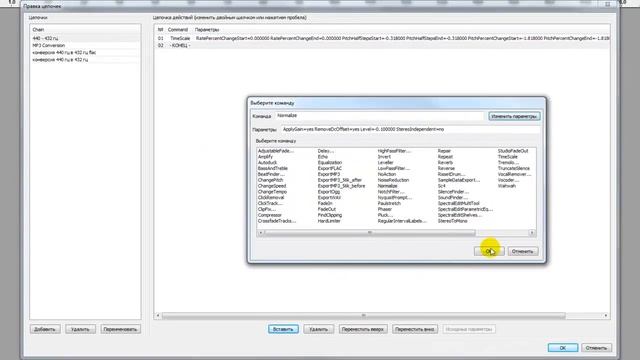640x360 pixels.
Task: Select TruncateSilence in the command list
Action: [513, 168]
